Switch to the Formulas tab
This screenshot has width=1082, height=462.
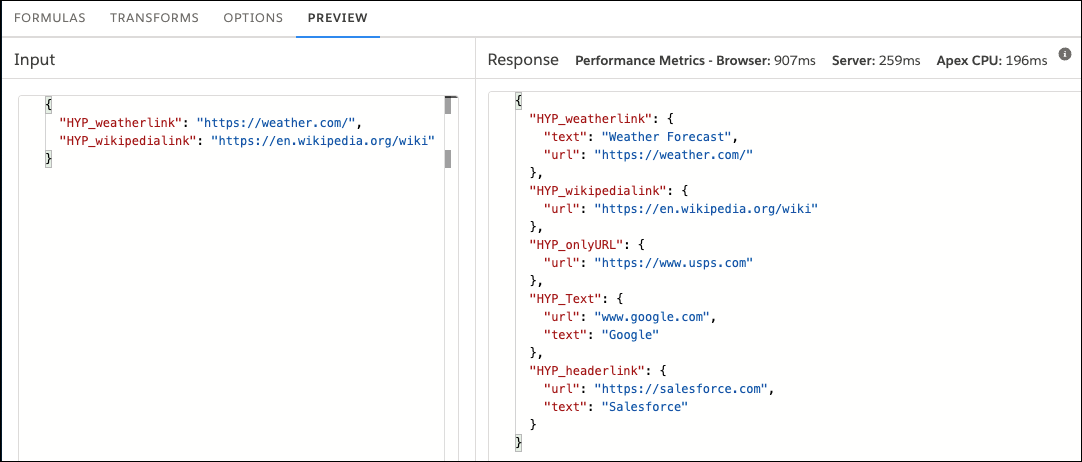(50, 18)
